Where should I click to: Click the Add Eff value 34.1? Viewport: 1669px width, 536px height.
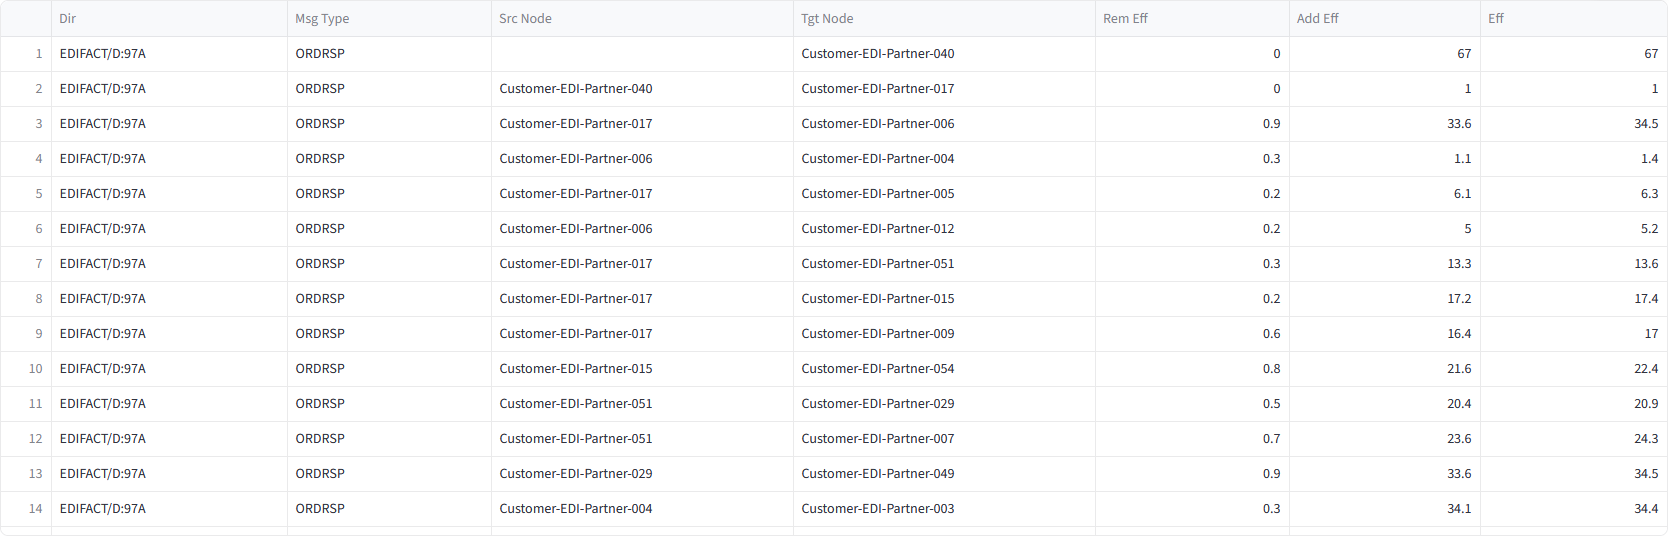(1458, 509)
